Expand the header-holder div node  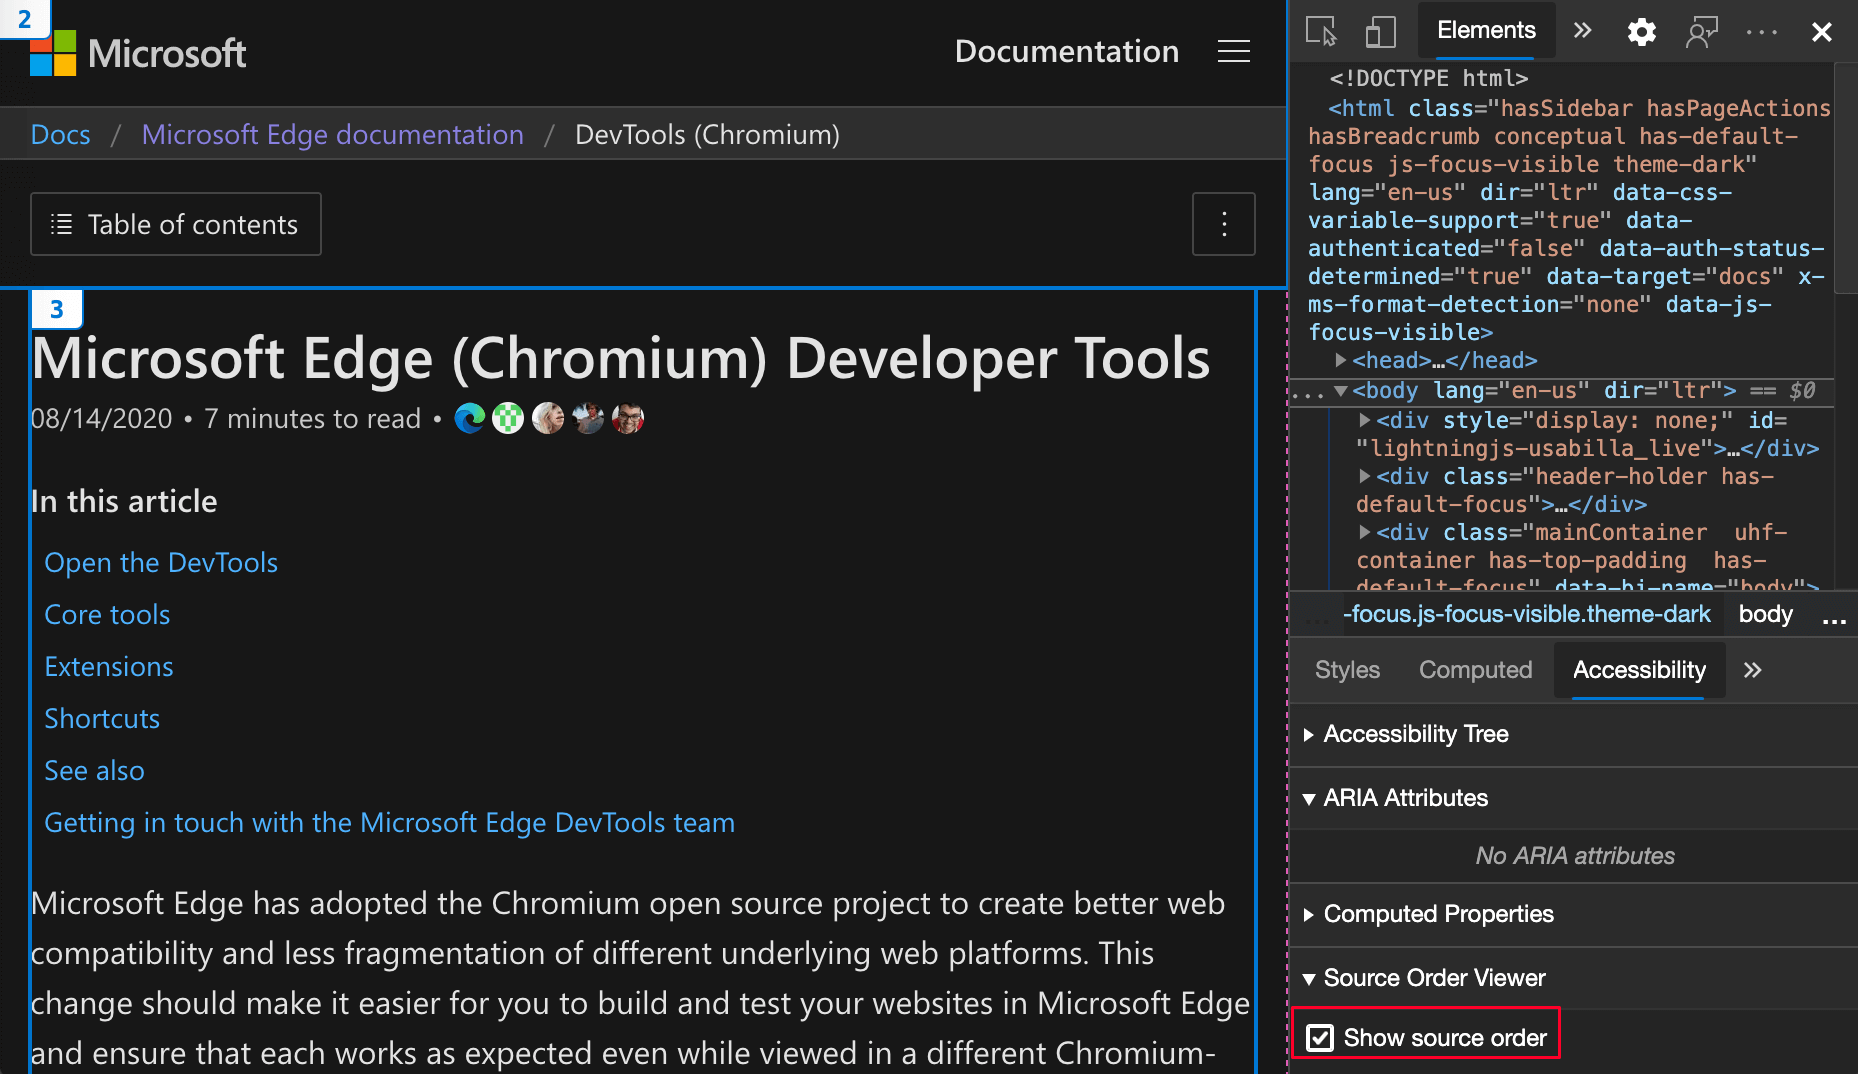tap(1365, 476)
